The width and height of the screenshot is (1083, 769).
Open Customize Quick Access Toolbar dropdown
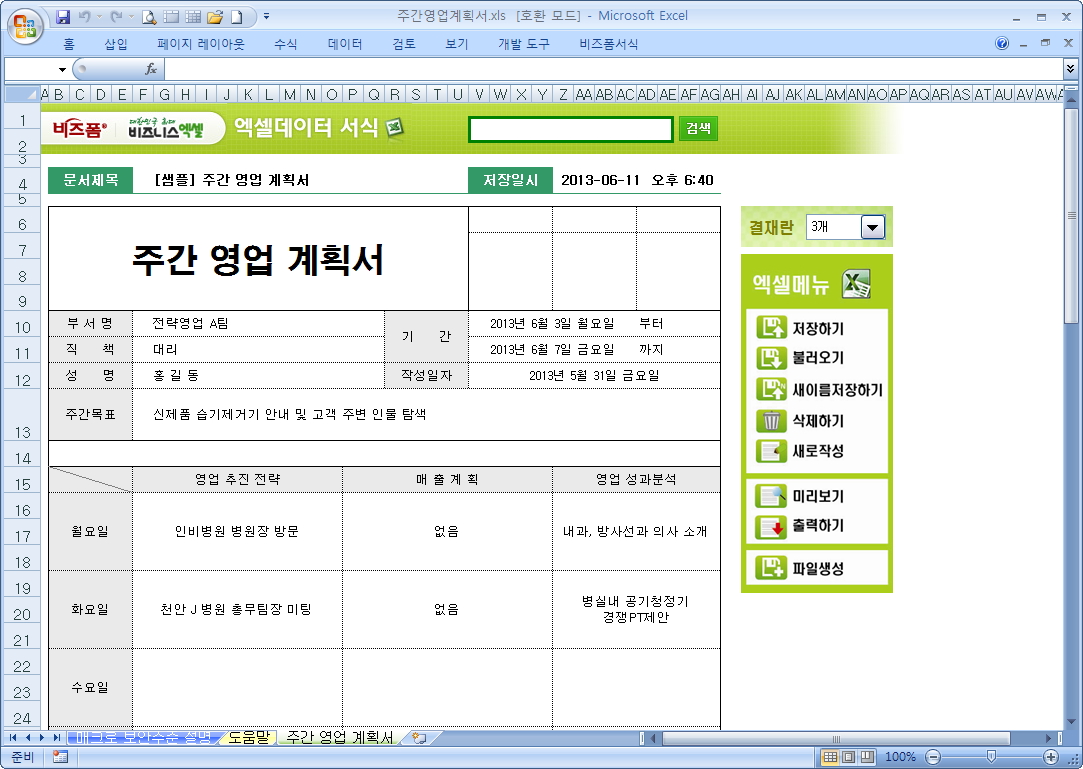pos(267,17)
